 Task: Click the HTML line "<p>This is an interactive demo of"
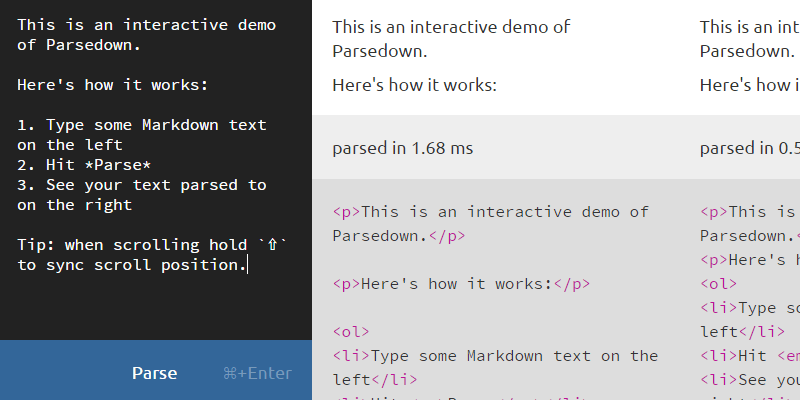click(x=490, y=211)
